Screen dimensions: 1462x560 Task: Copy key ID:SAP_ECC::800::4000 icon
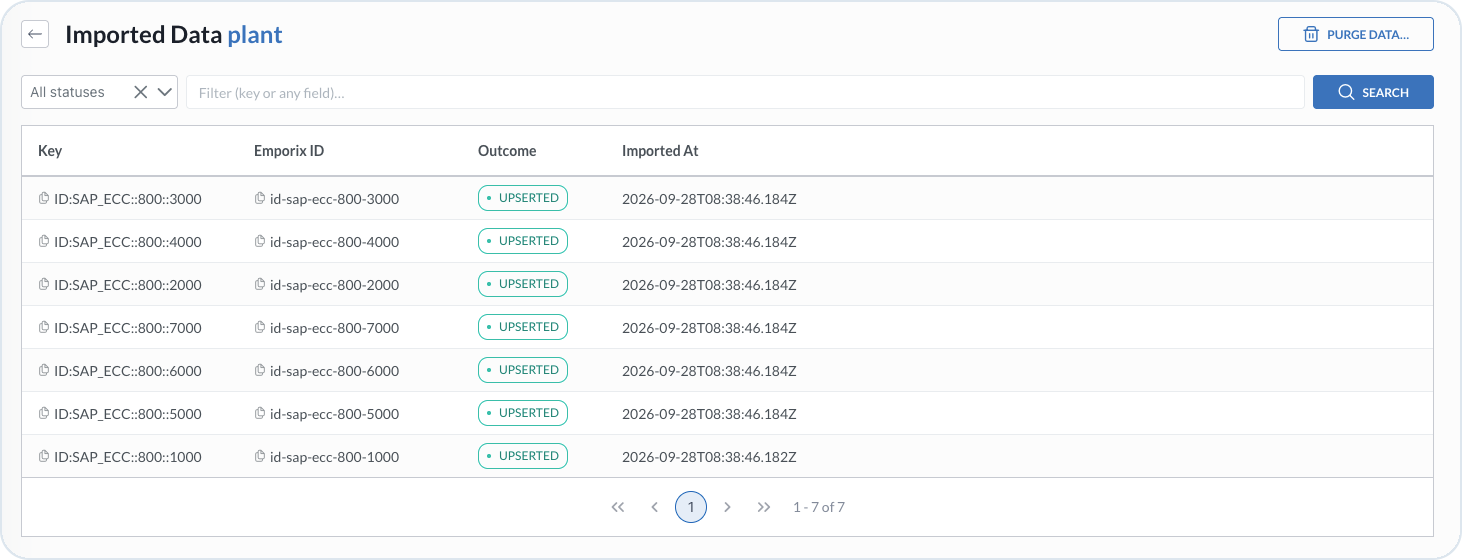click(x=44, y=242)
